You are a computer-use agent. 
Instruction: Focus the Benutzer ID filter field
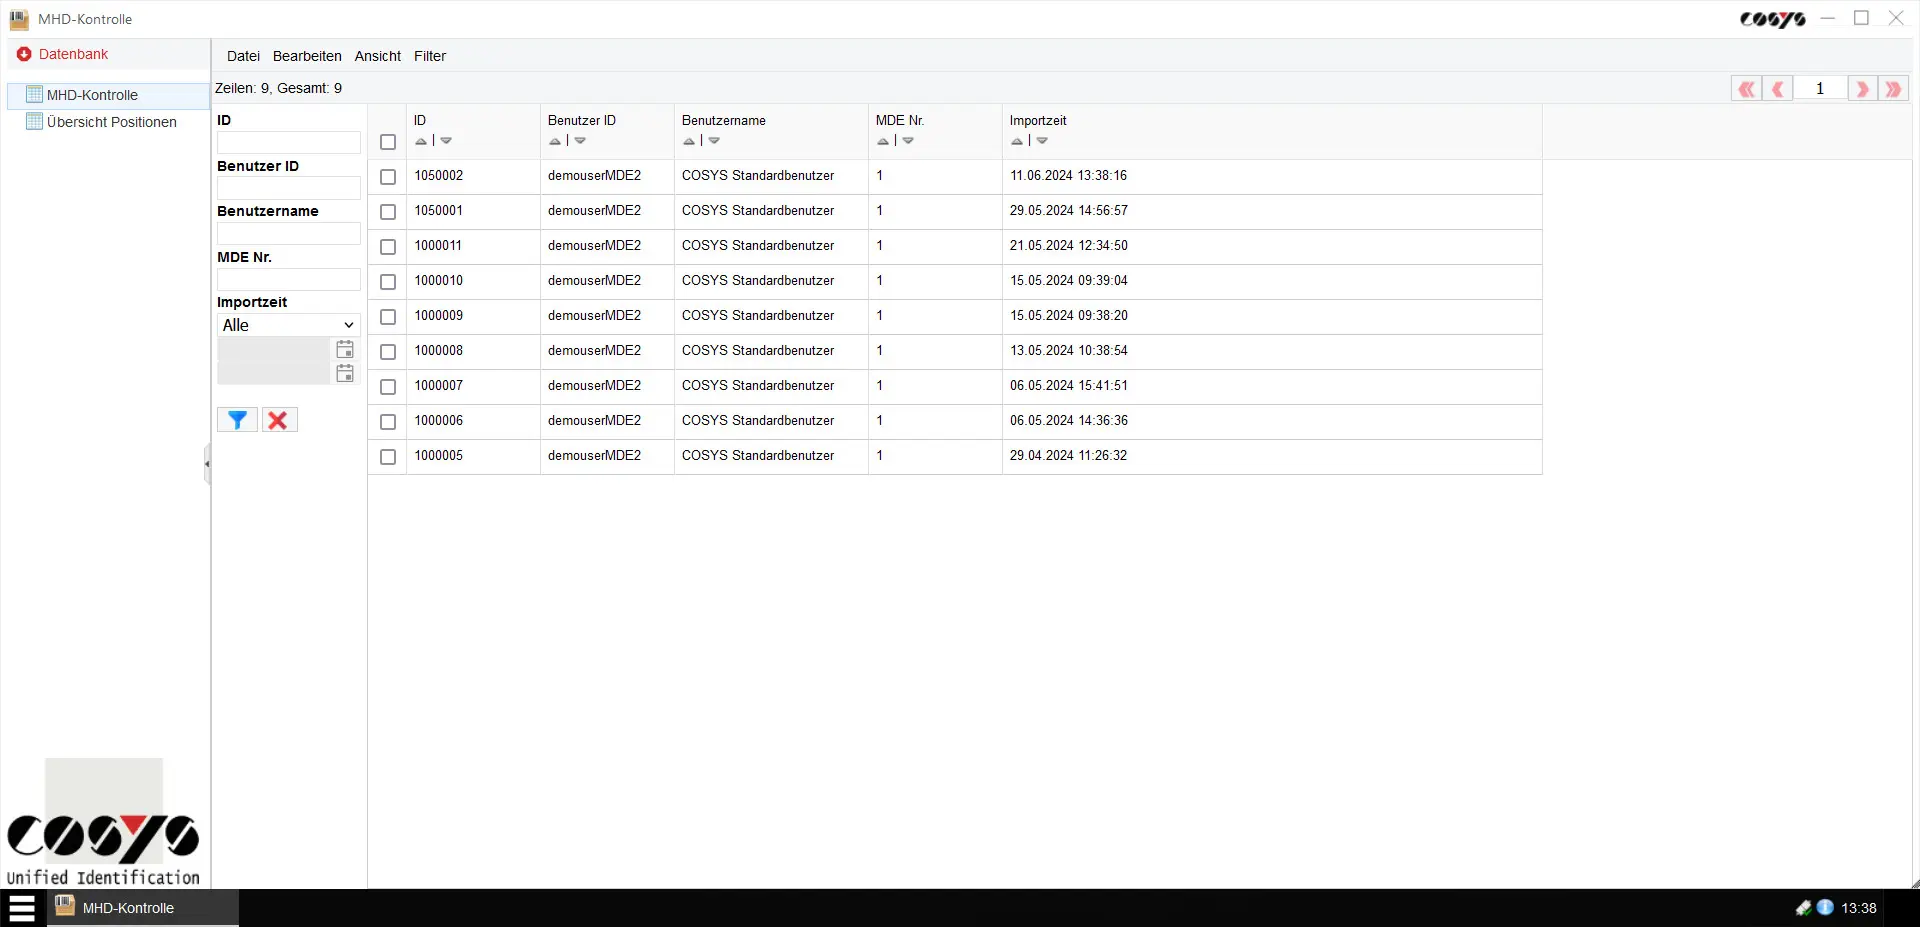coord(288,188)
